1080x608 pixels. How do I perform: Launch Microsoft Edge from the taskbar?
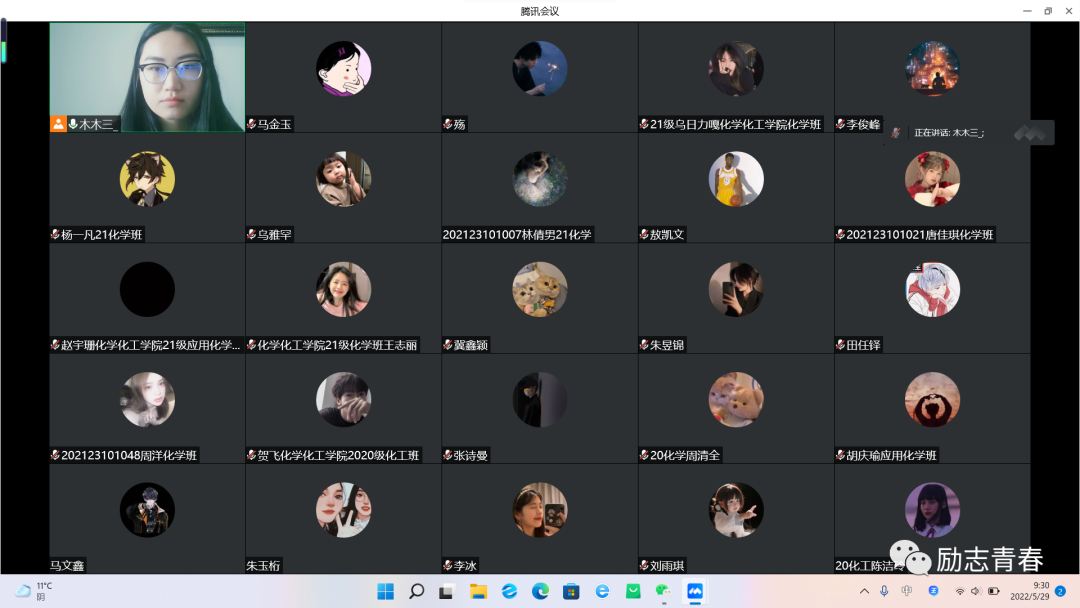tap(540, 591)
